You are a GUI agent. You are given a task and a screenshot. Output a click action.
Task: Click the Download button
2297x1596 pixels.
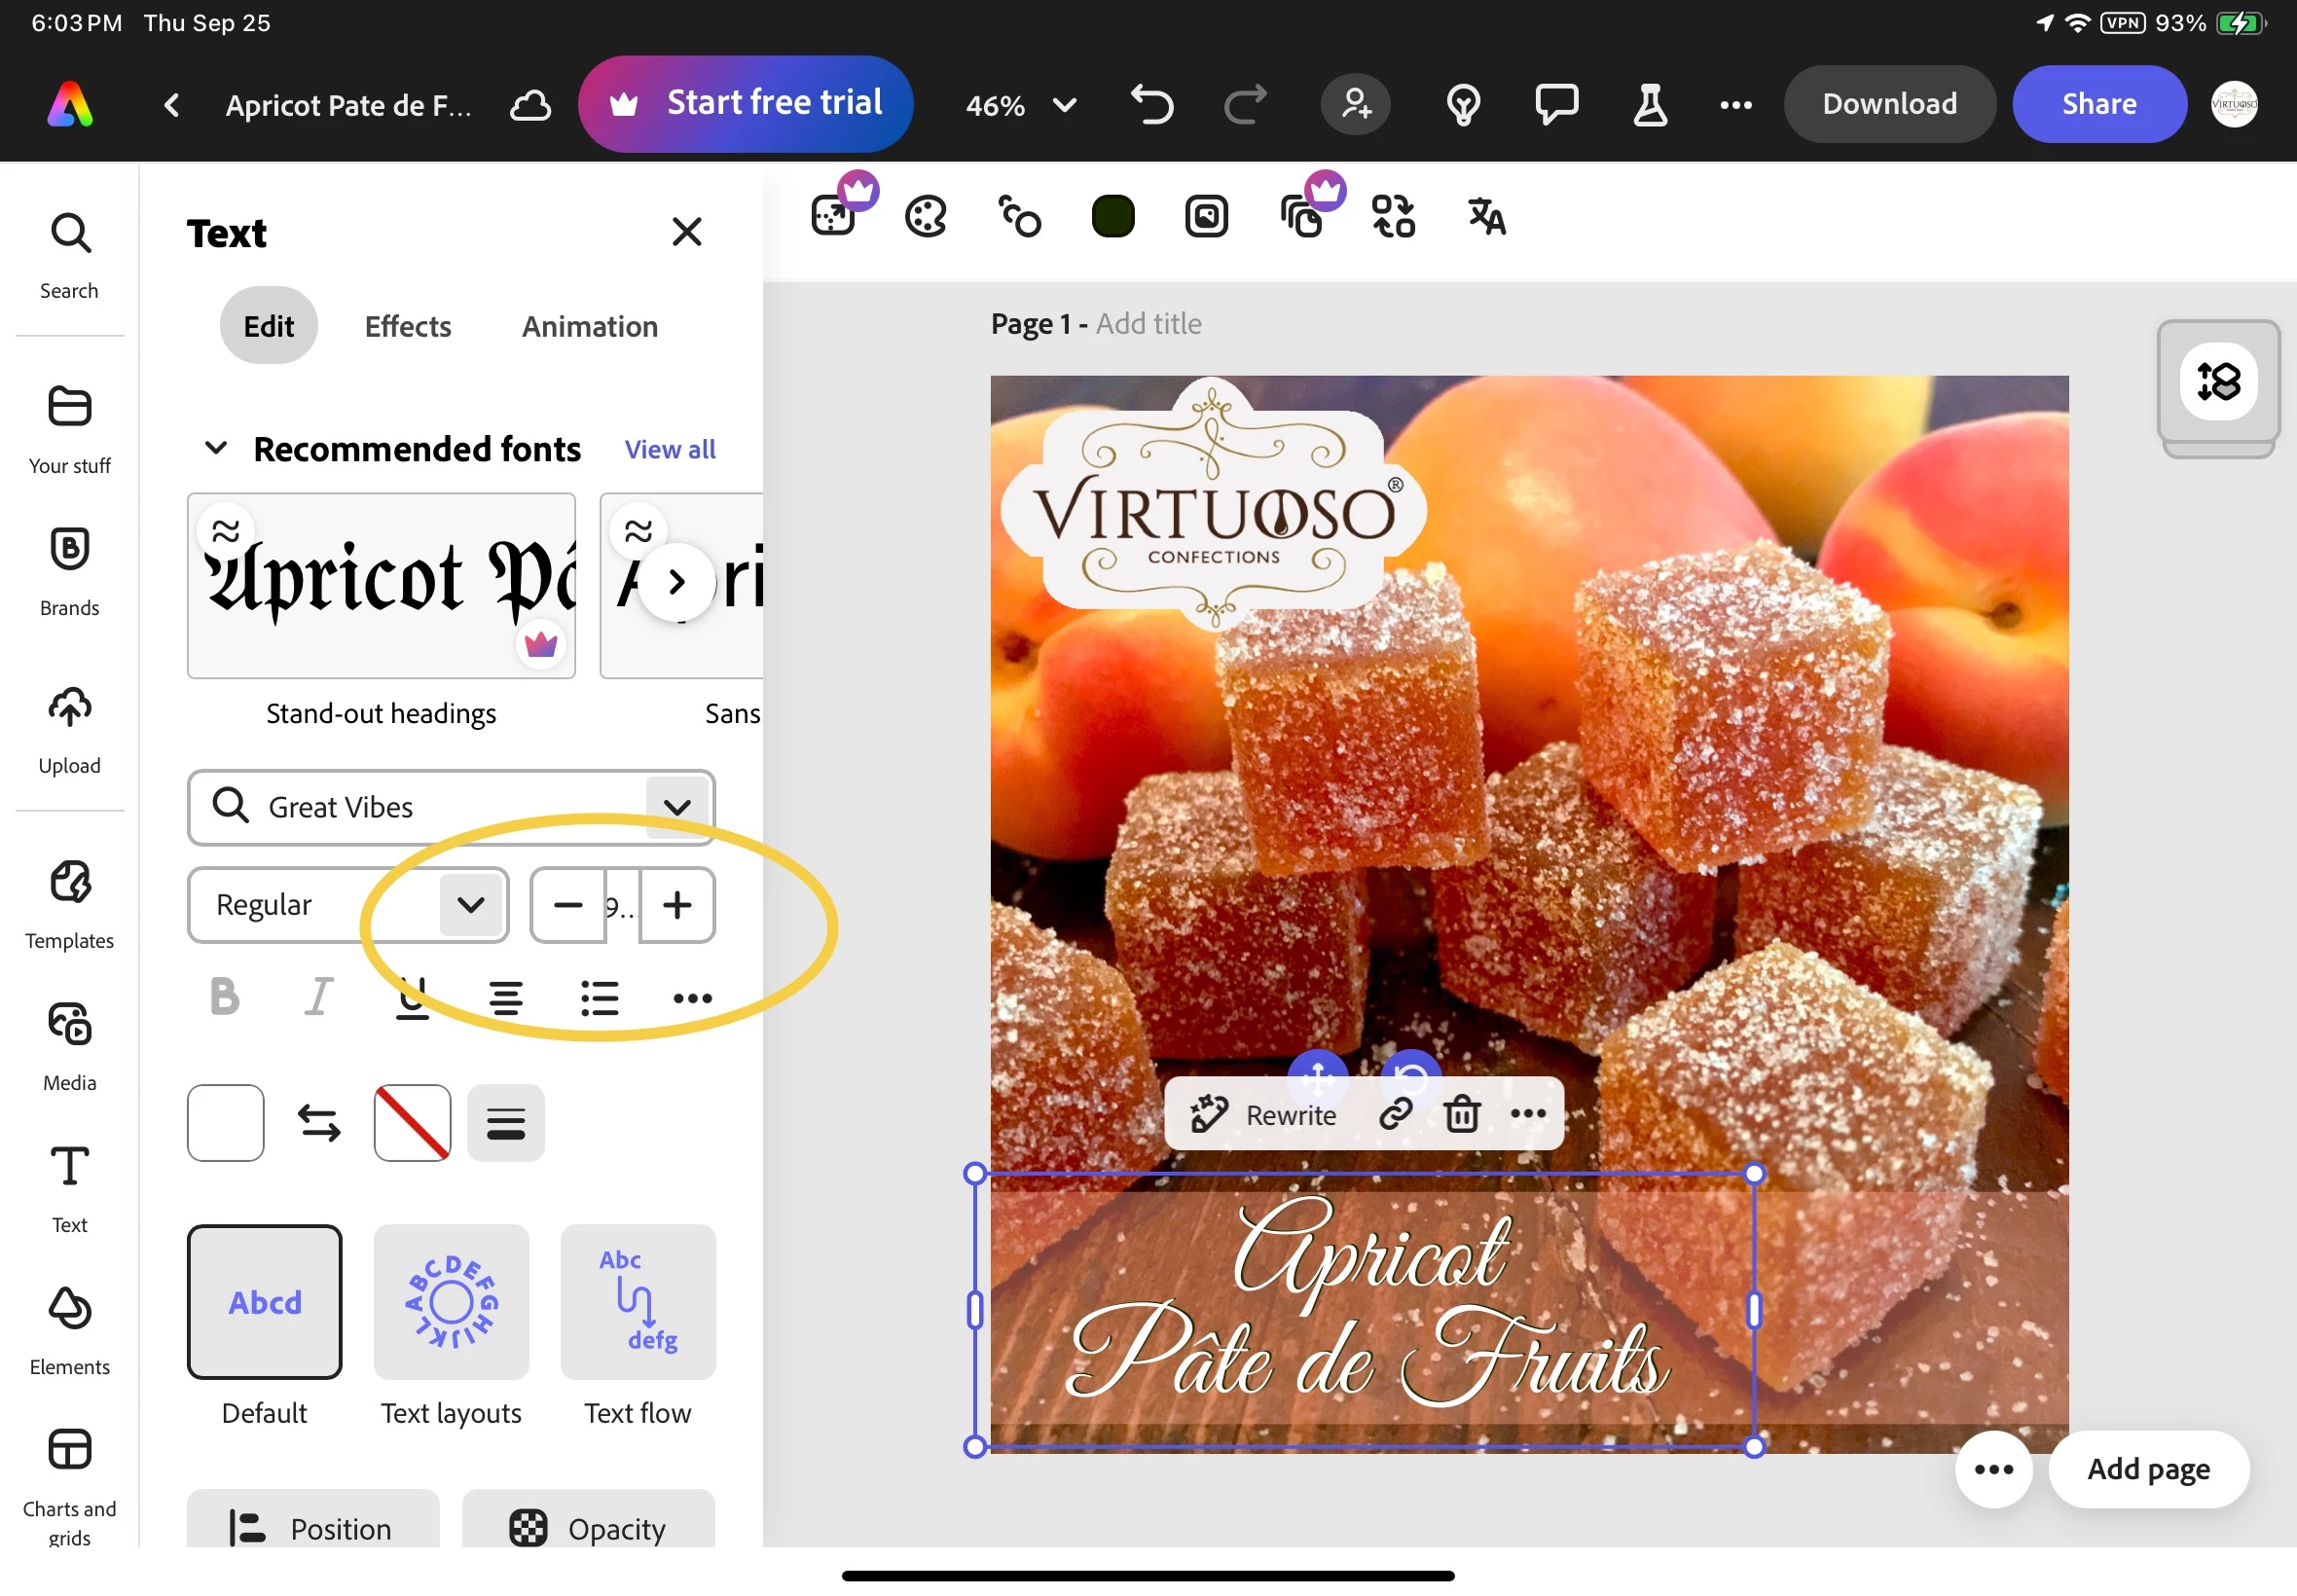[x=1888, y=104]
